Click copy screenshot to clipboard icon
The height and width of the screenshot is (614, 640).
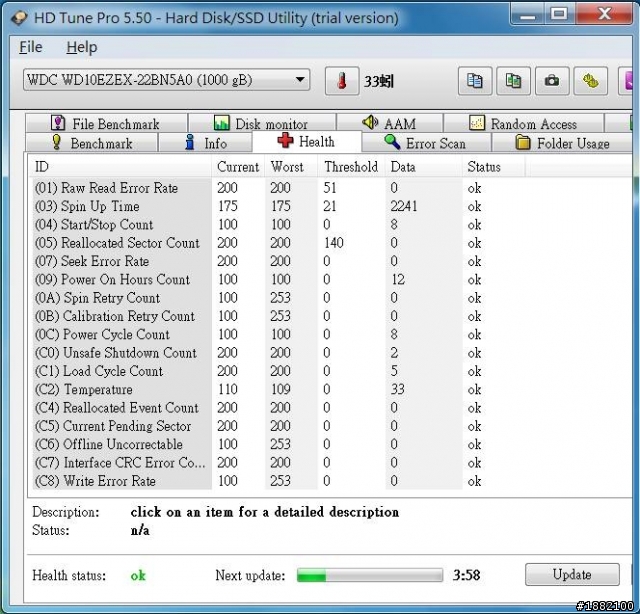(x=513, y=81)
